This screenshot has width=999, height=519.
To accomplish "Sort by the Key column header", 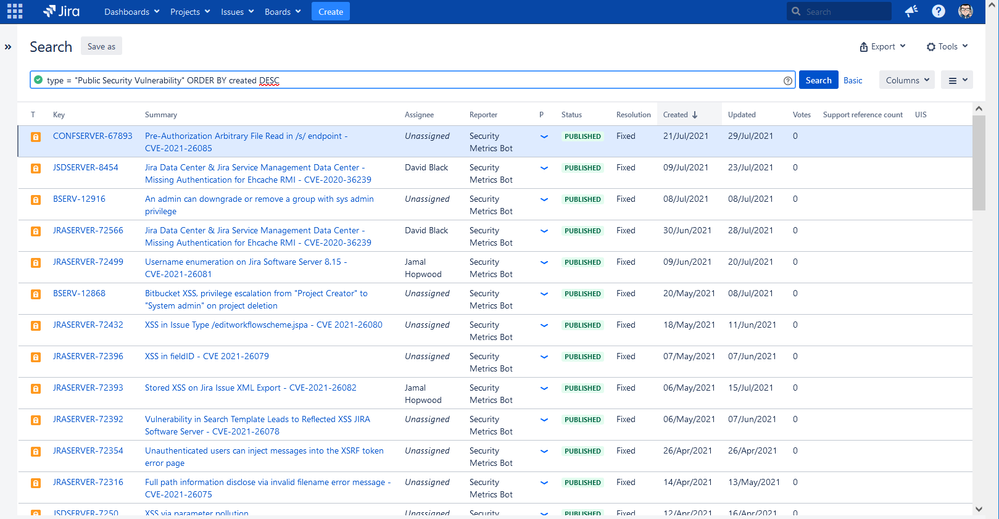I will (59, 115).
